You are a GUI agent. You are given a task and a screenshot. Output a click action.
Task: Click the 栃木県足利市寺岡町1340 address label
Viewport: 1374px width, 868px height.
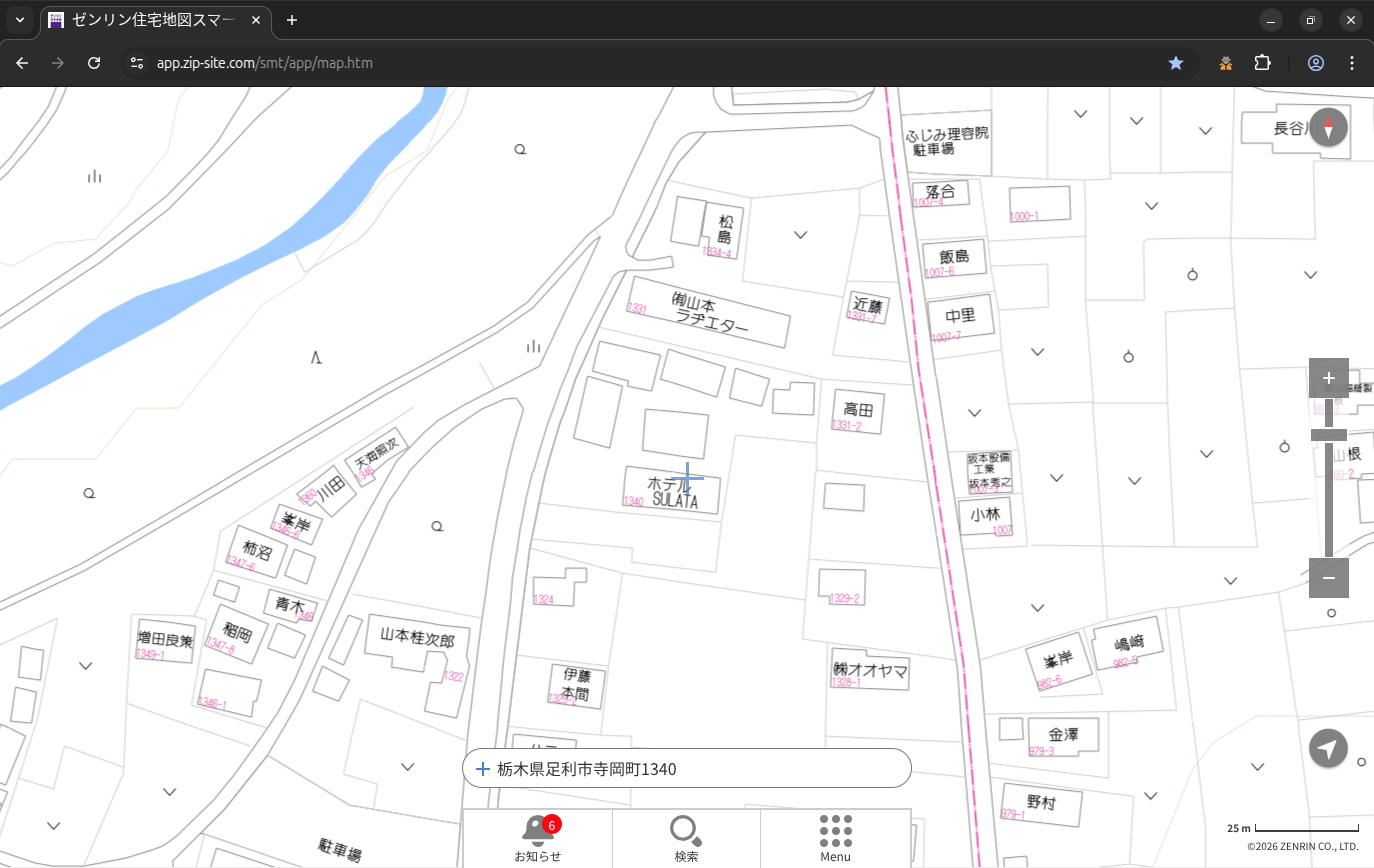(x=587, y=769)
